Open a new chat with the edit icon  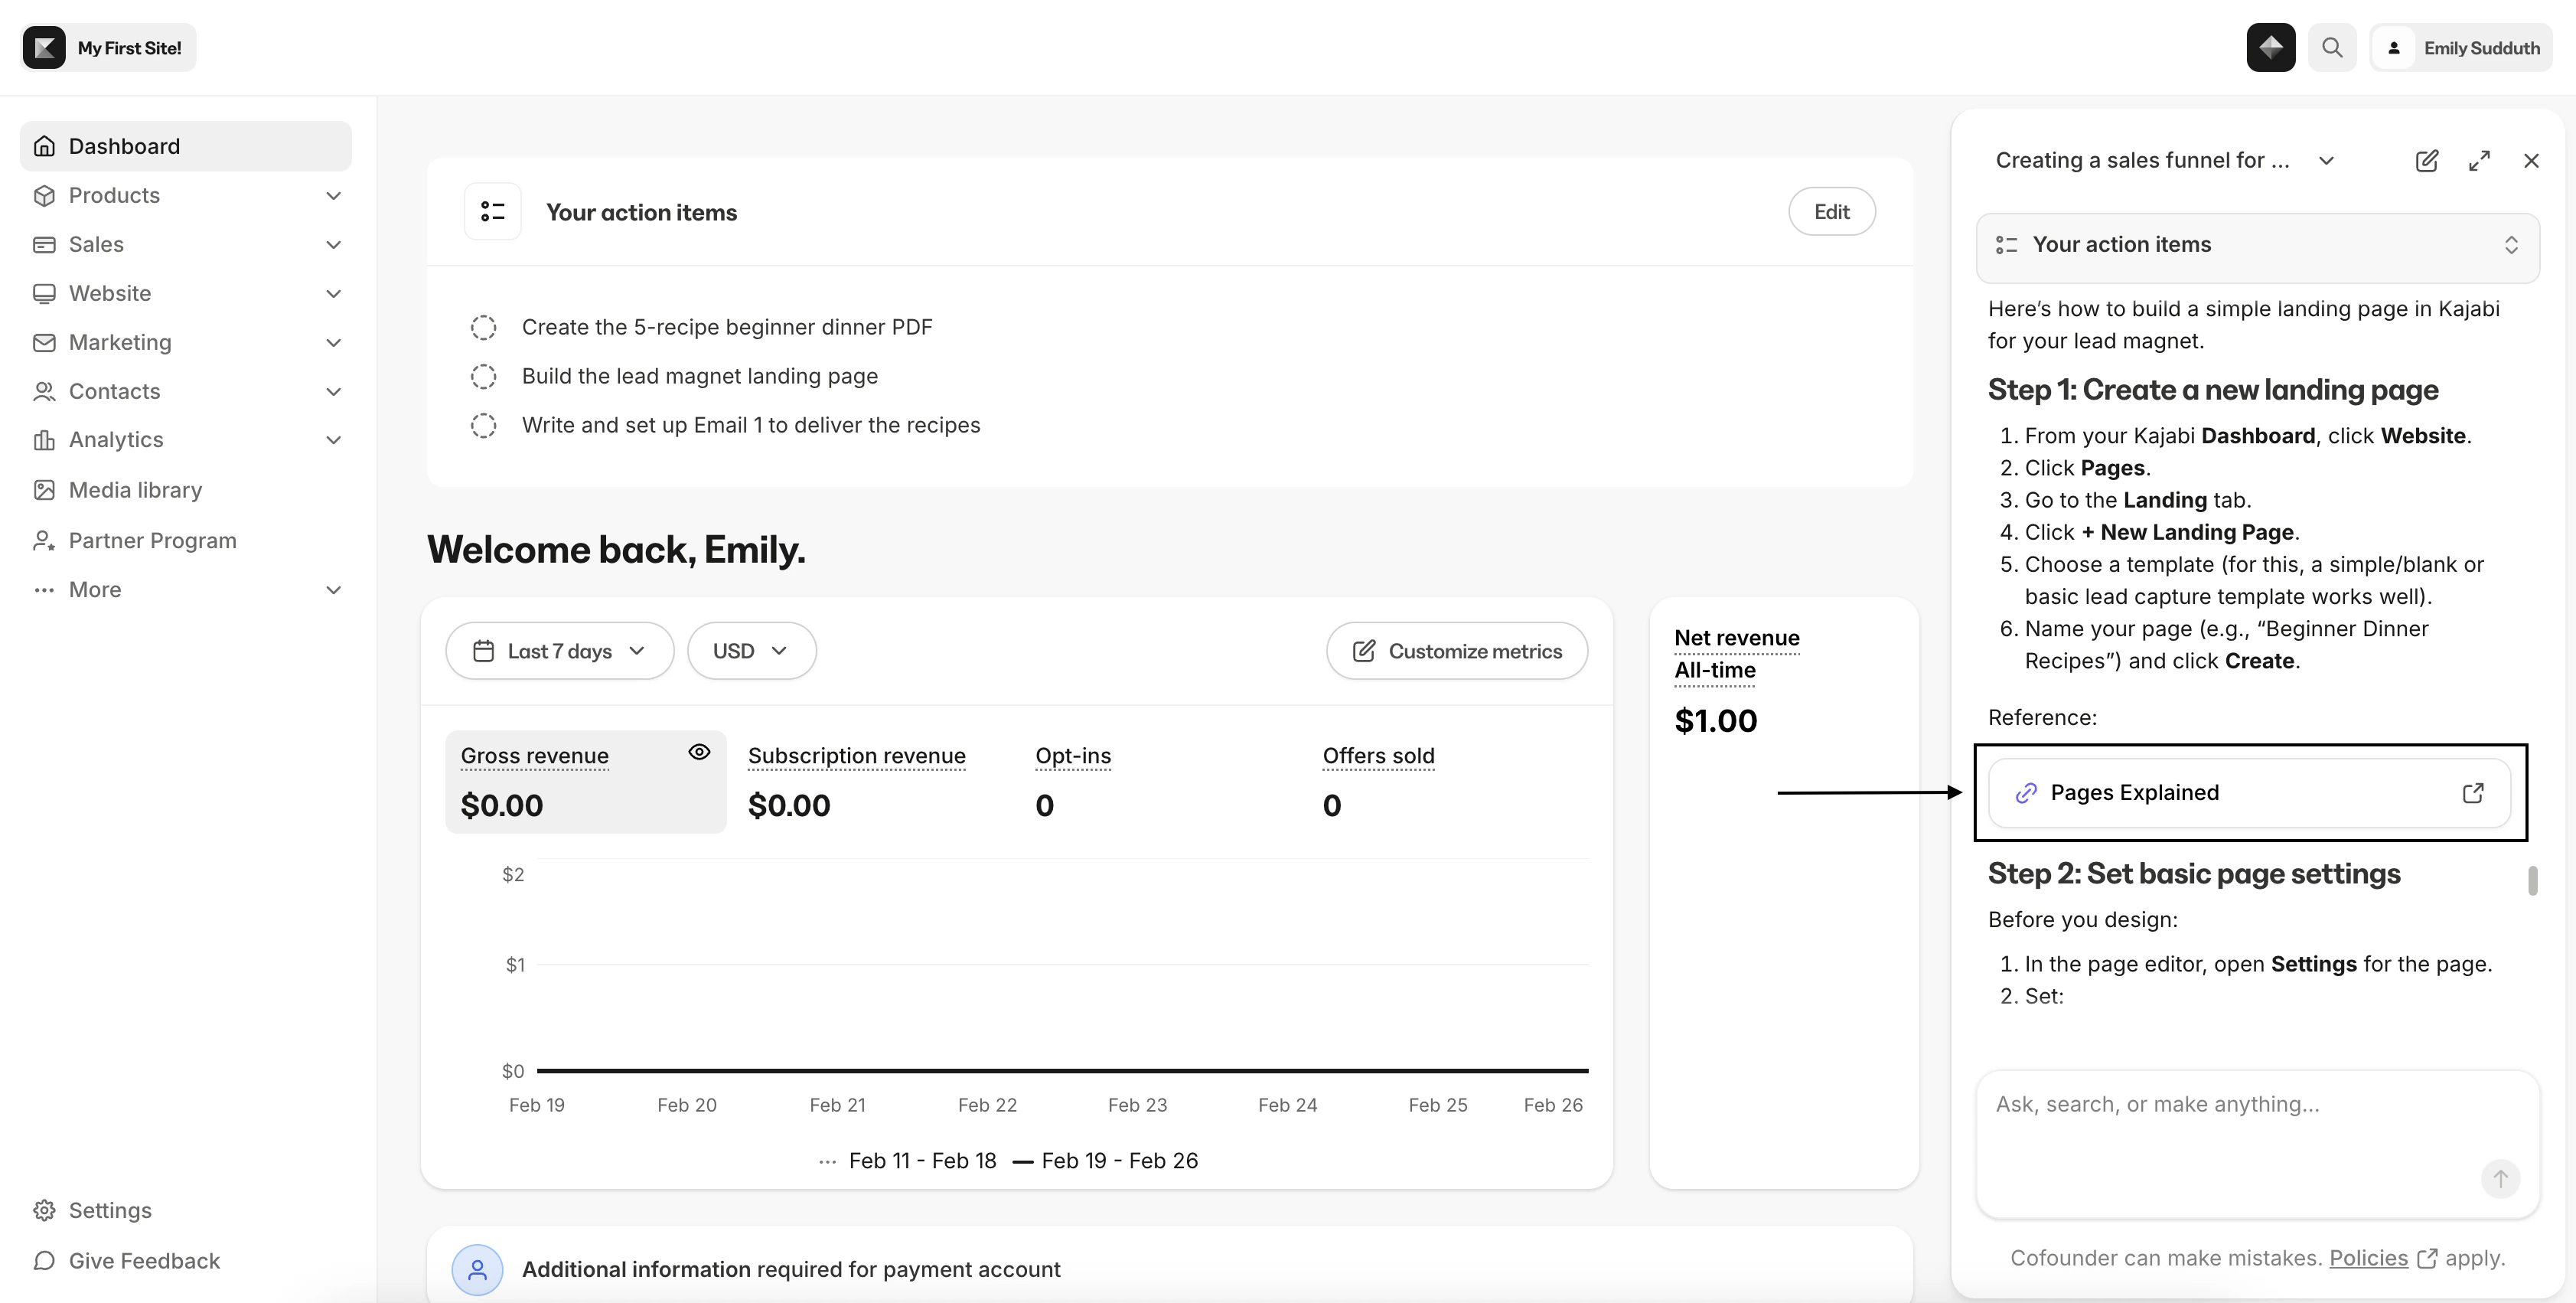coord(2428,160)
